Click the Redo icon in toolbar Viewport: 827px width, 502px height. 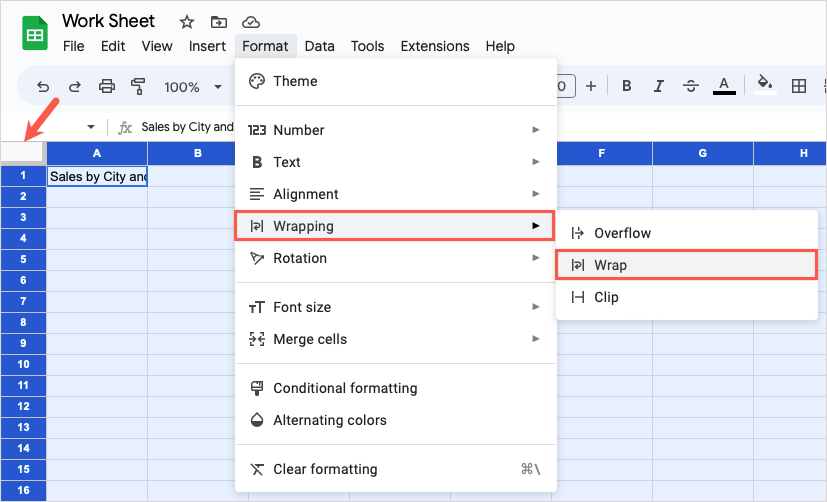point(75,87)
